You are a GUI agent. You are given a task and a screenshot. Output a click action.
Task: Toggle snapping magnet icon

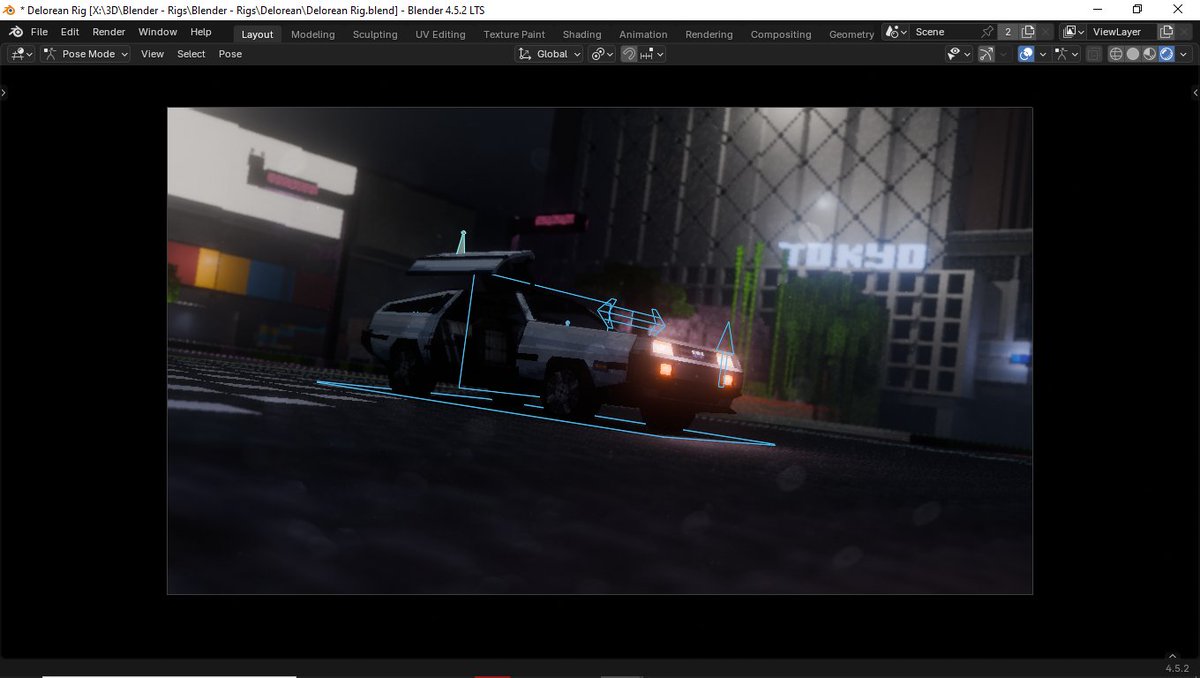[629, 54]
